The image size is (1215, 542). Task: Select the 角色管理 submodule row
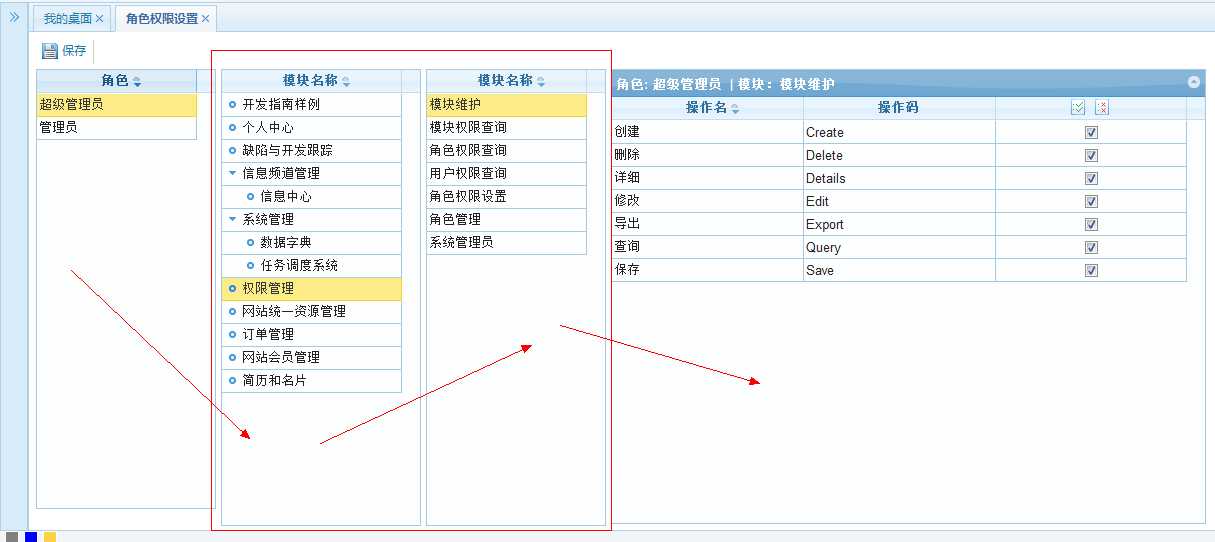click(x=506, y=219)
